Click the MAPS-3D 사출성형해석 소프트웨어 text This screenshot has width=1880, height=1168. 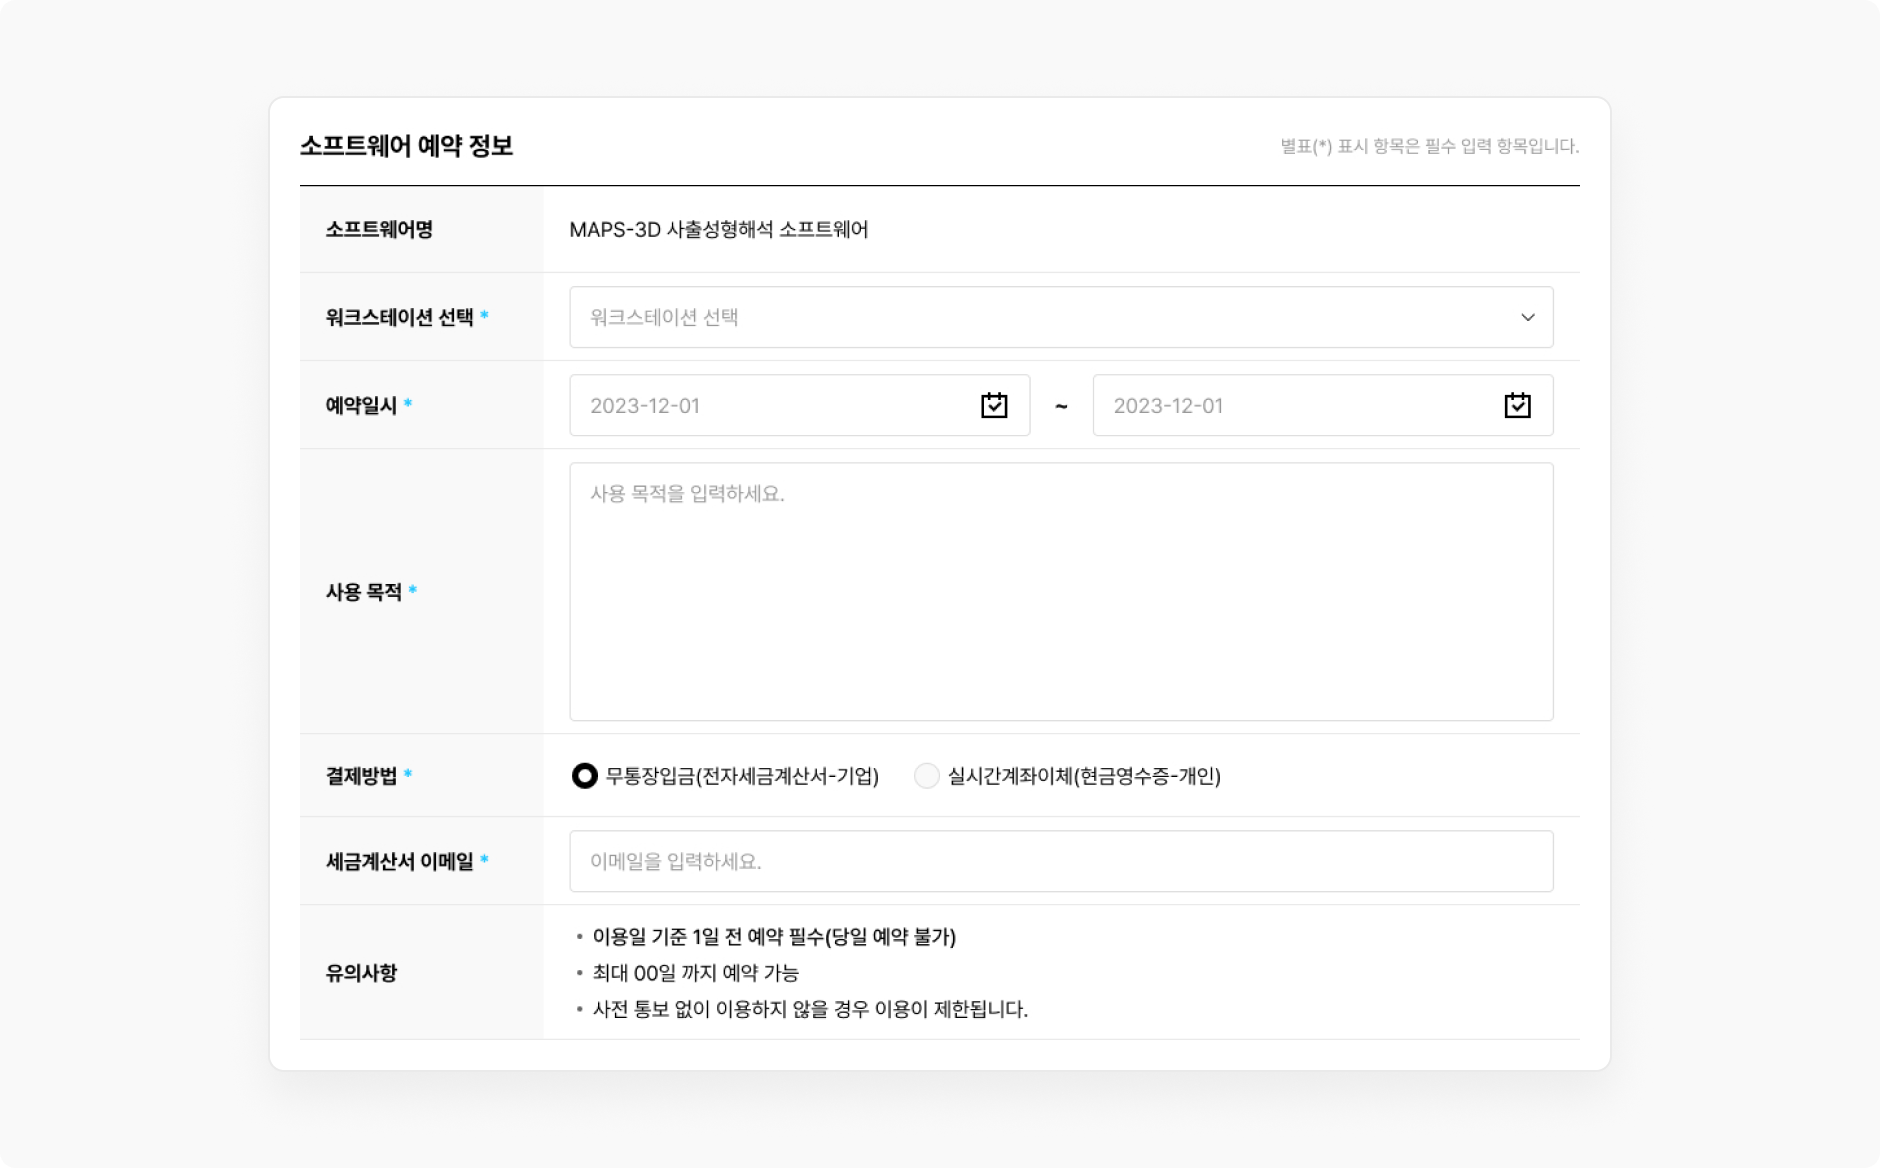tap(718, 230)
